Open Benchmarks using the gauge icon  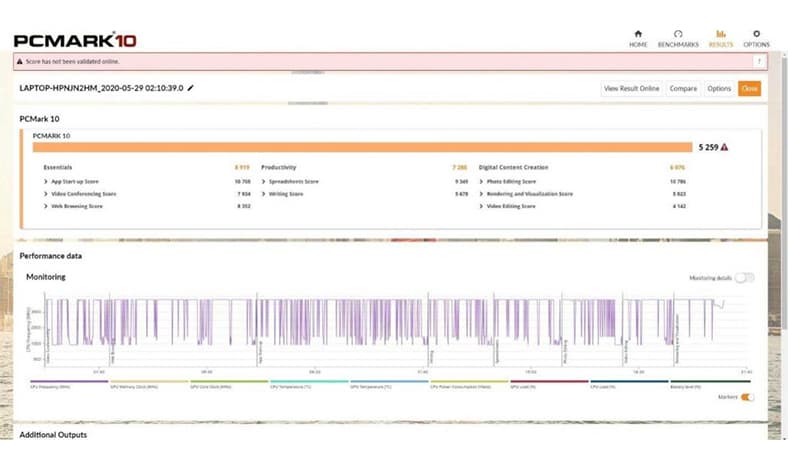[x=678, y=34]
